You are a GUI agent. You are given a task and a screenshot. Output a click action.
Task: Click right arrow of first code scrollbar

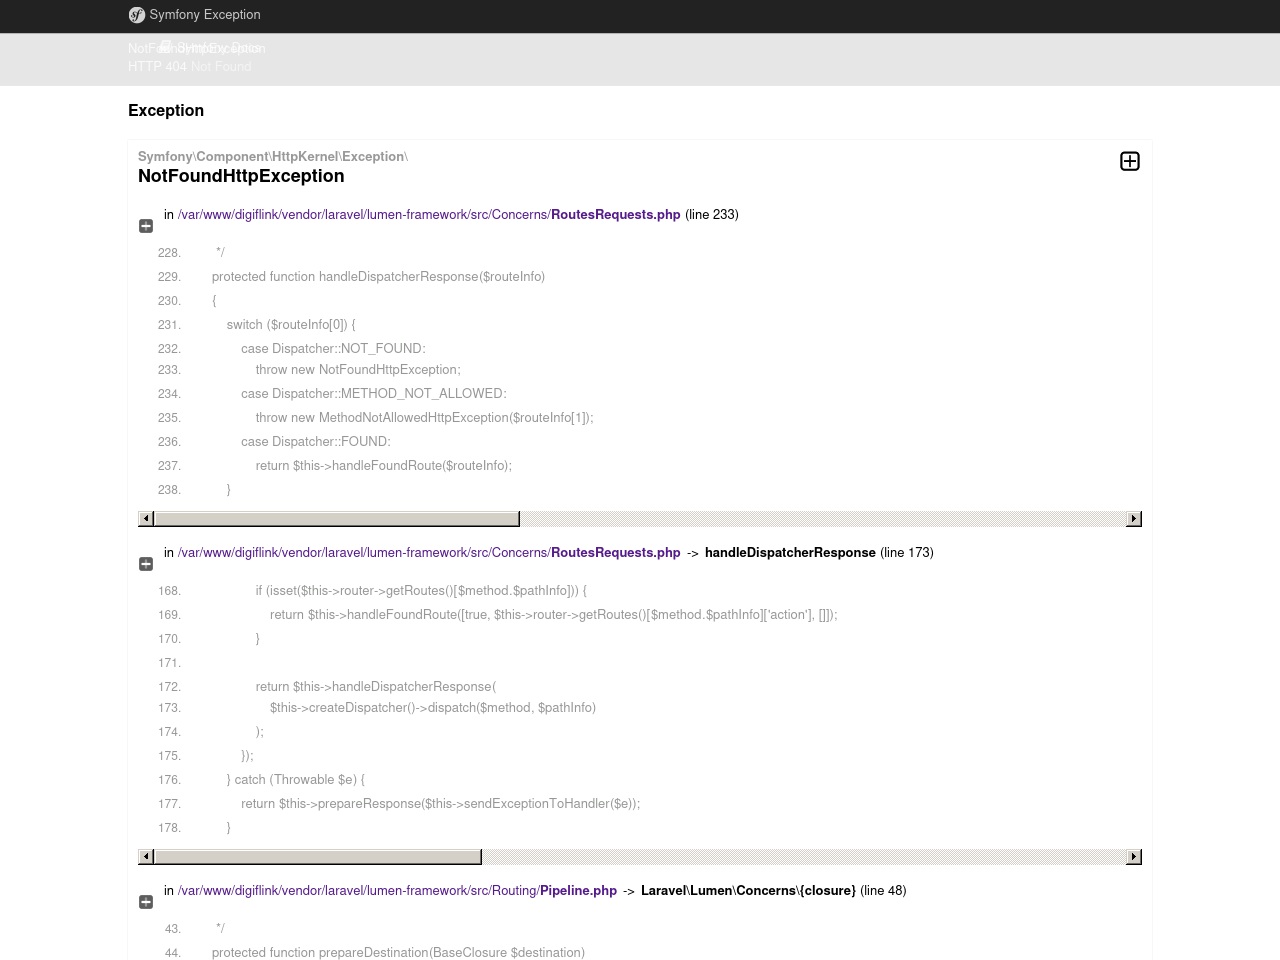(x=1133, y=519)
